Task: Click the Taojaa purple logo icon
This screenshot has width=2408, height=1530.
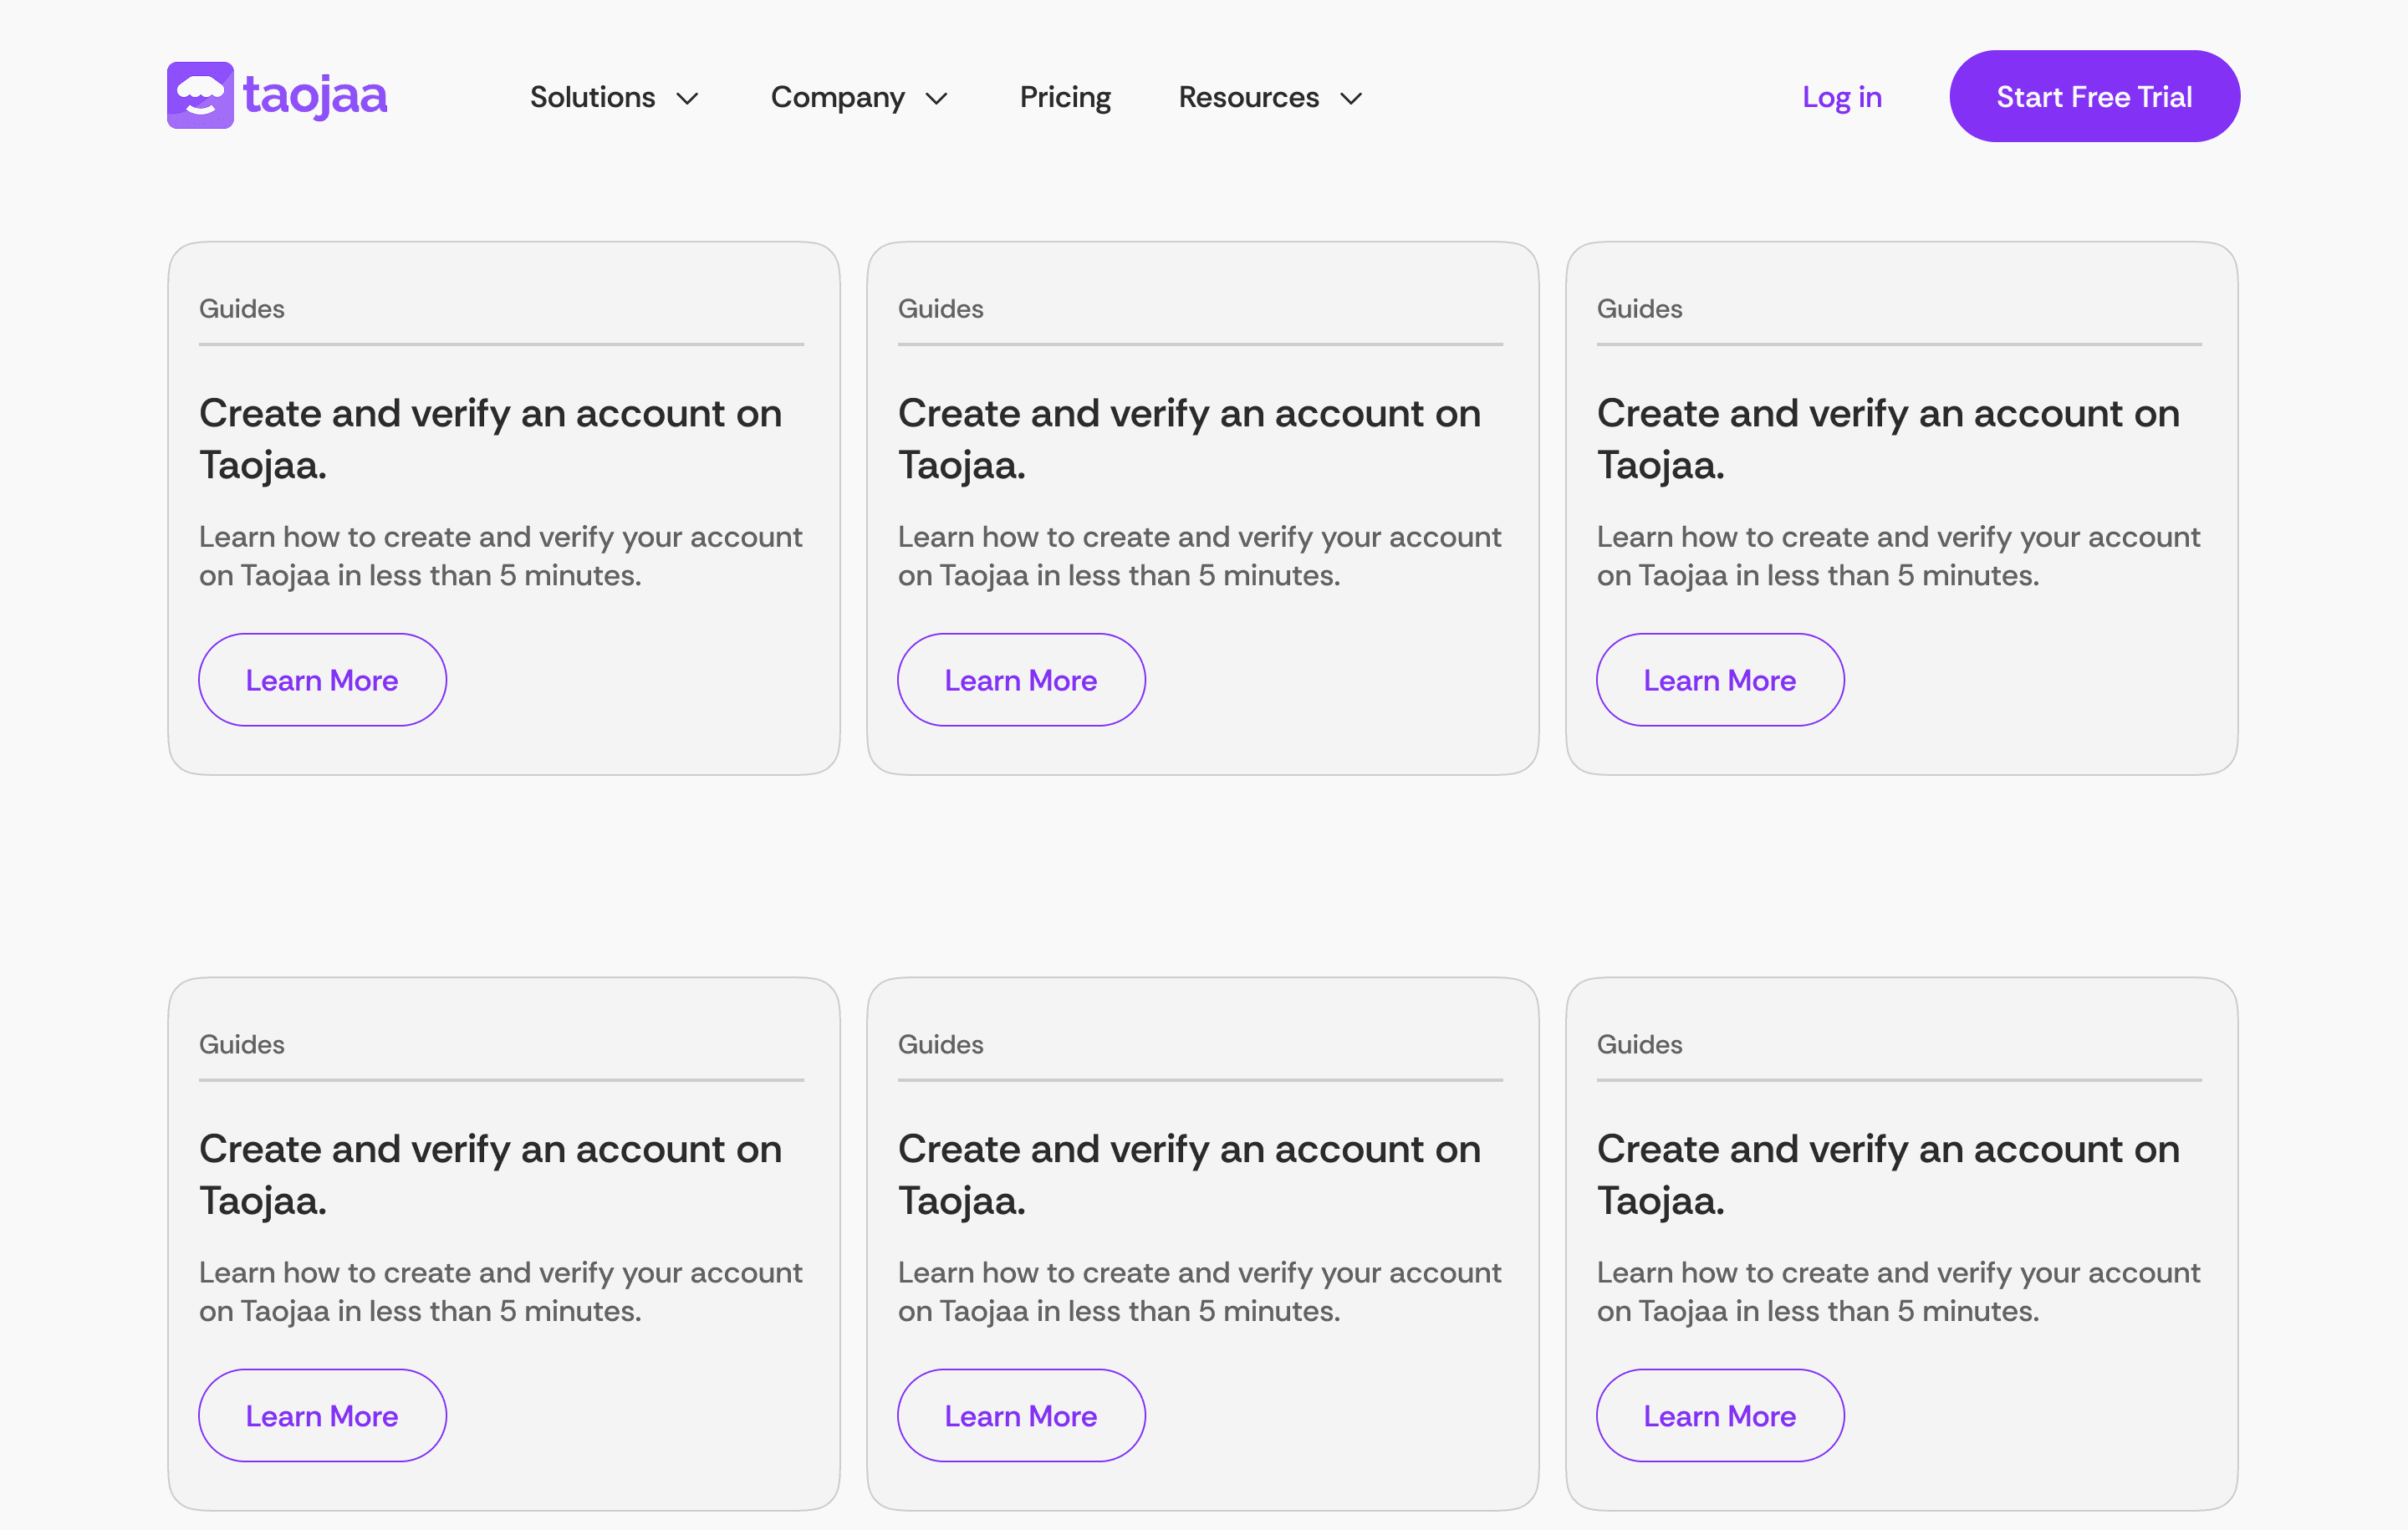Action: [x=200, y=96]
